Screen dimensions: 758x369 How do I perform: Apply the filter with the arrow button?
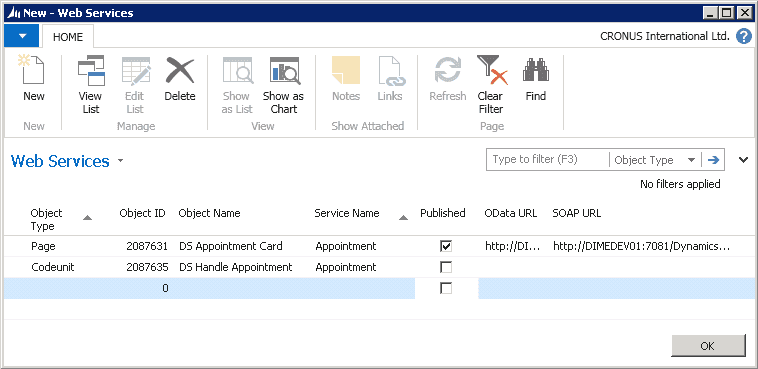713,160
